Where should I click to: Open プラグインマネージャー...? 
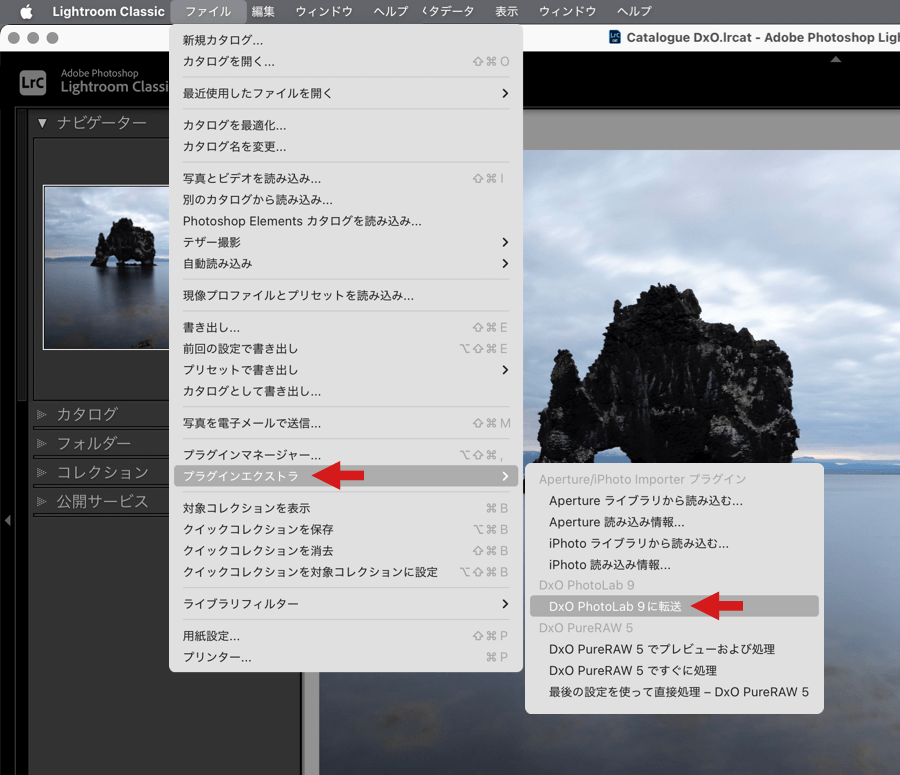(346, 455)
